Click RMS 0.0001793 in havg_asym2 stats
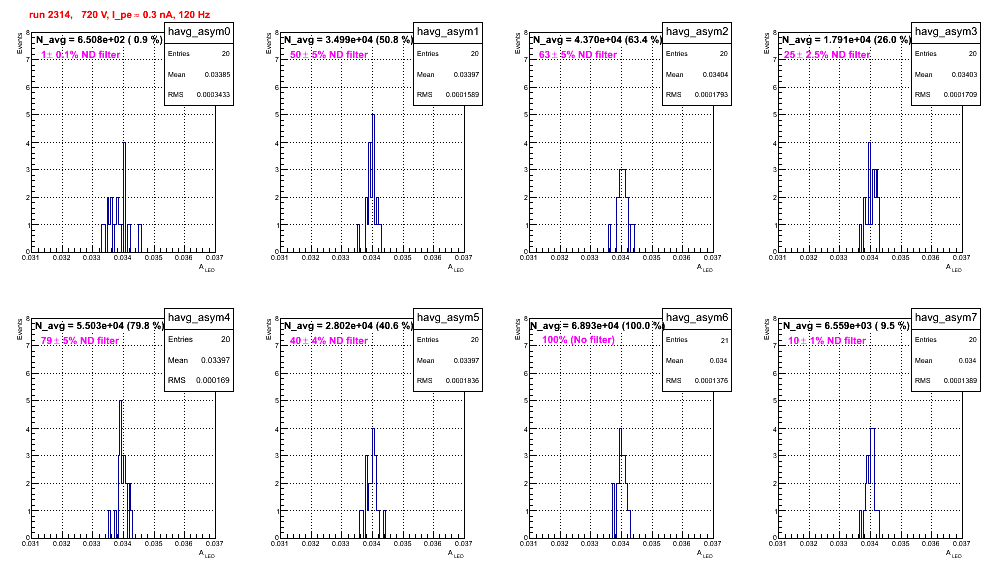 click(697, 94)
